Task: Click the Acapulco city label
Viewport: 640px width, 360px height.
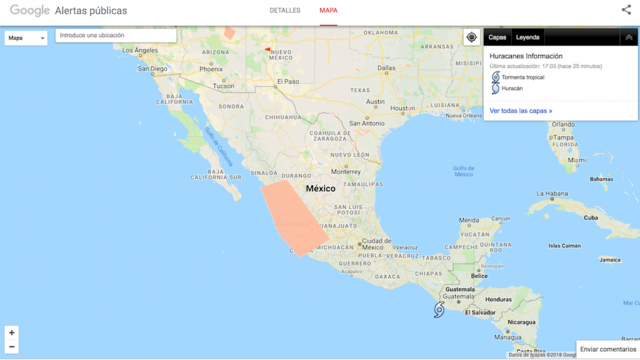Action: 351,271
